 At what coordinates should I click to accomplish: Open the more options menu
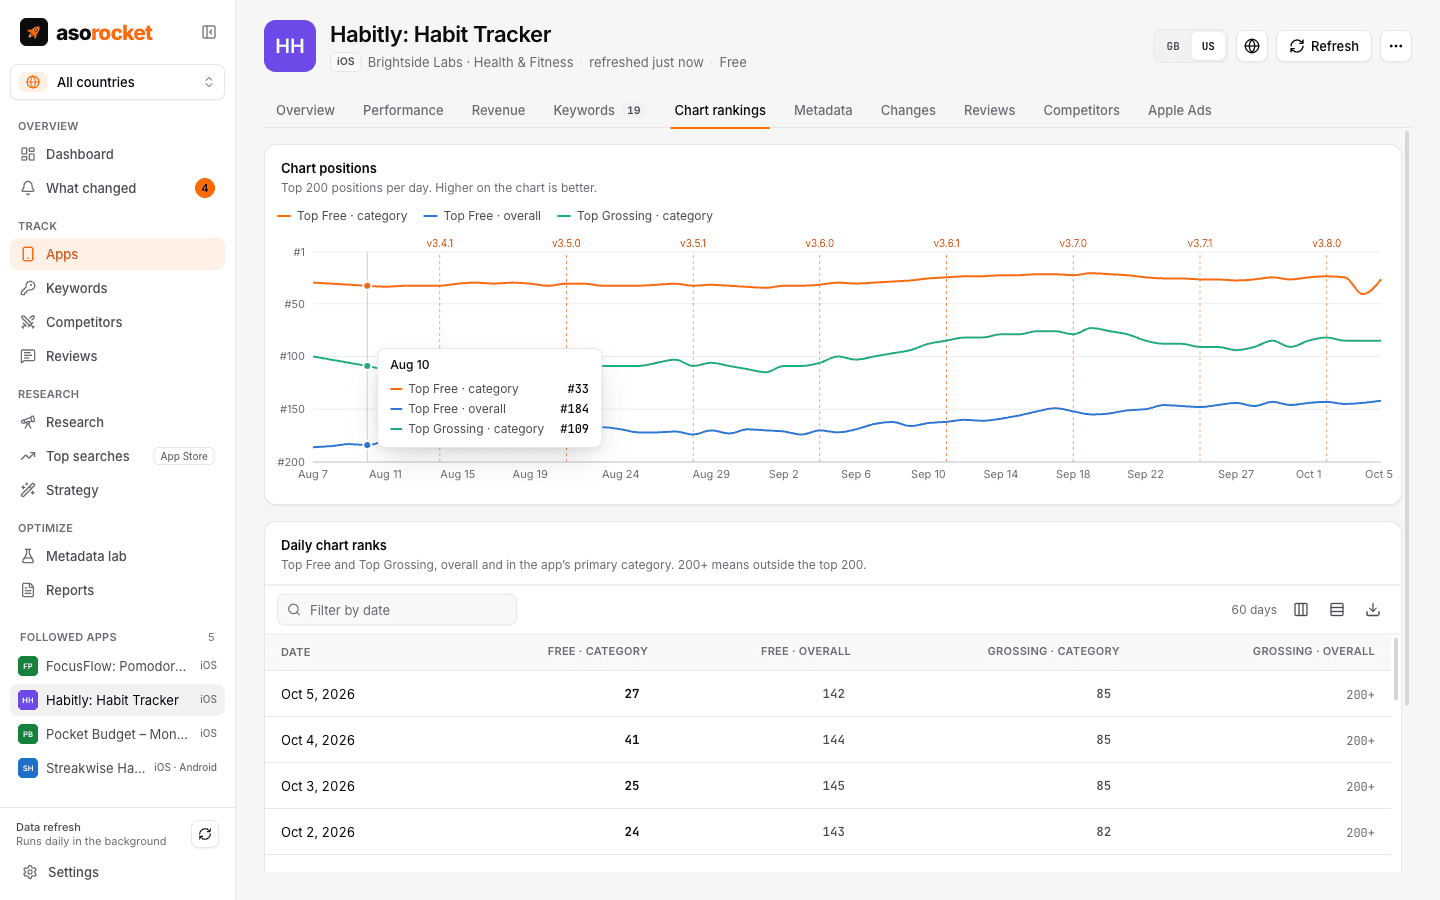(1396, 46)
